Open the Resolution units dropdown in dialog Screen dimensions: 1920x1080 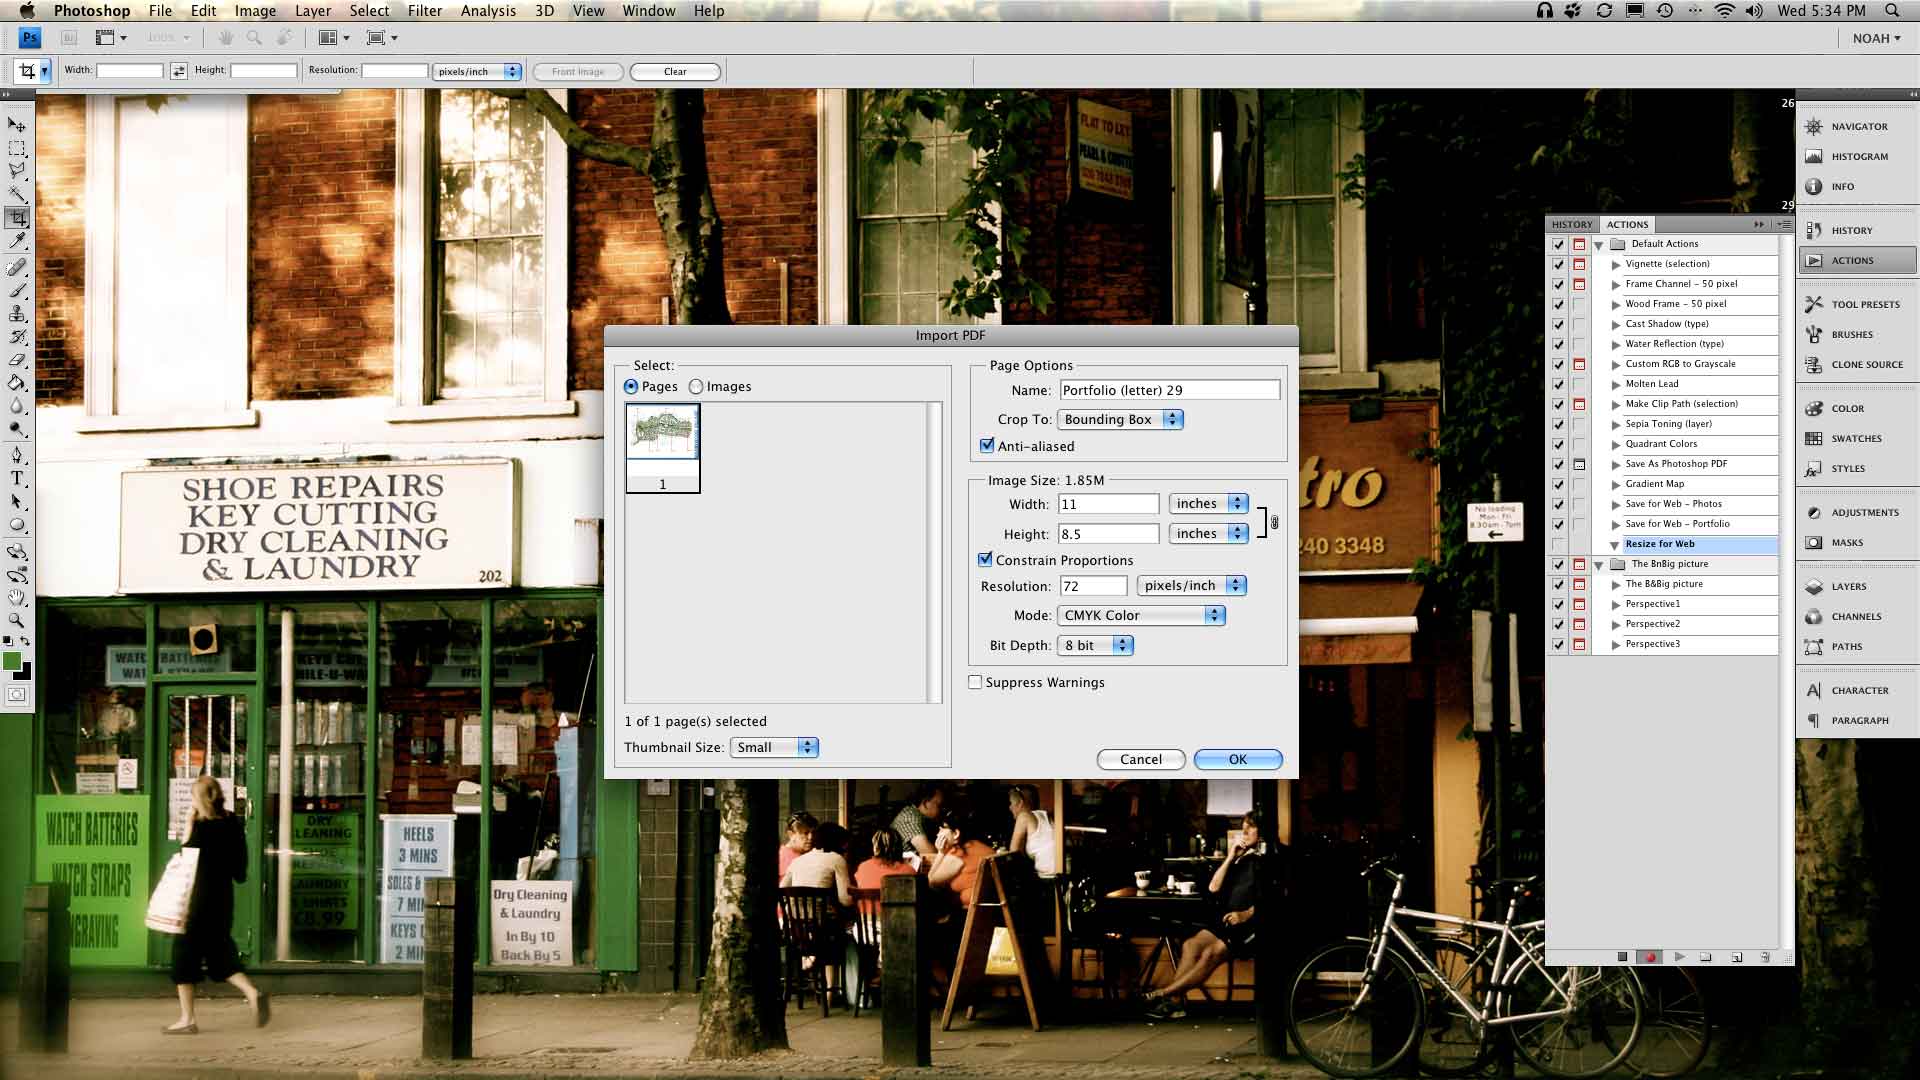[x=1192, y=585]
